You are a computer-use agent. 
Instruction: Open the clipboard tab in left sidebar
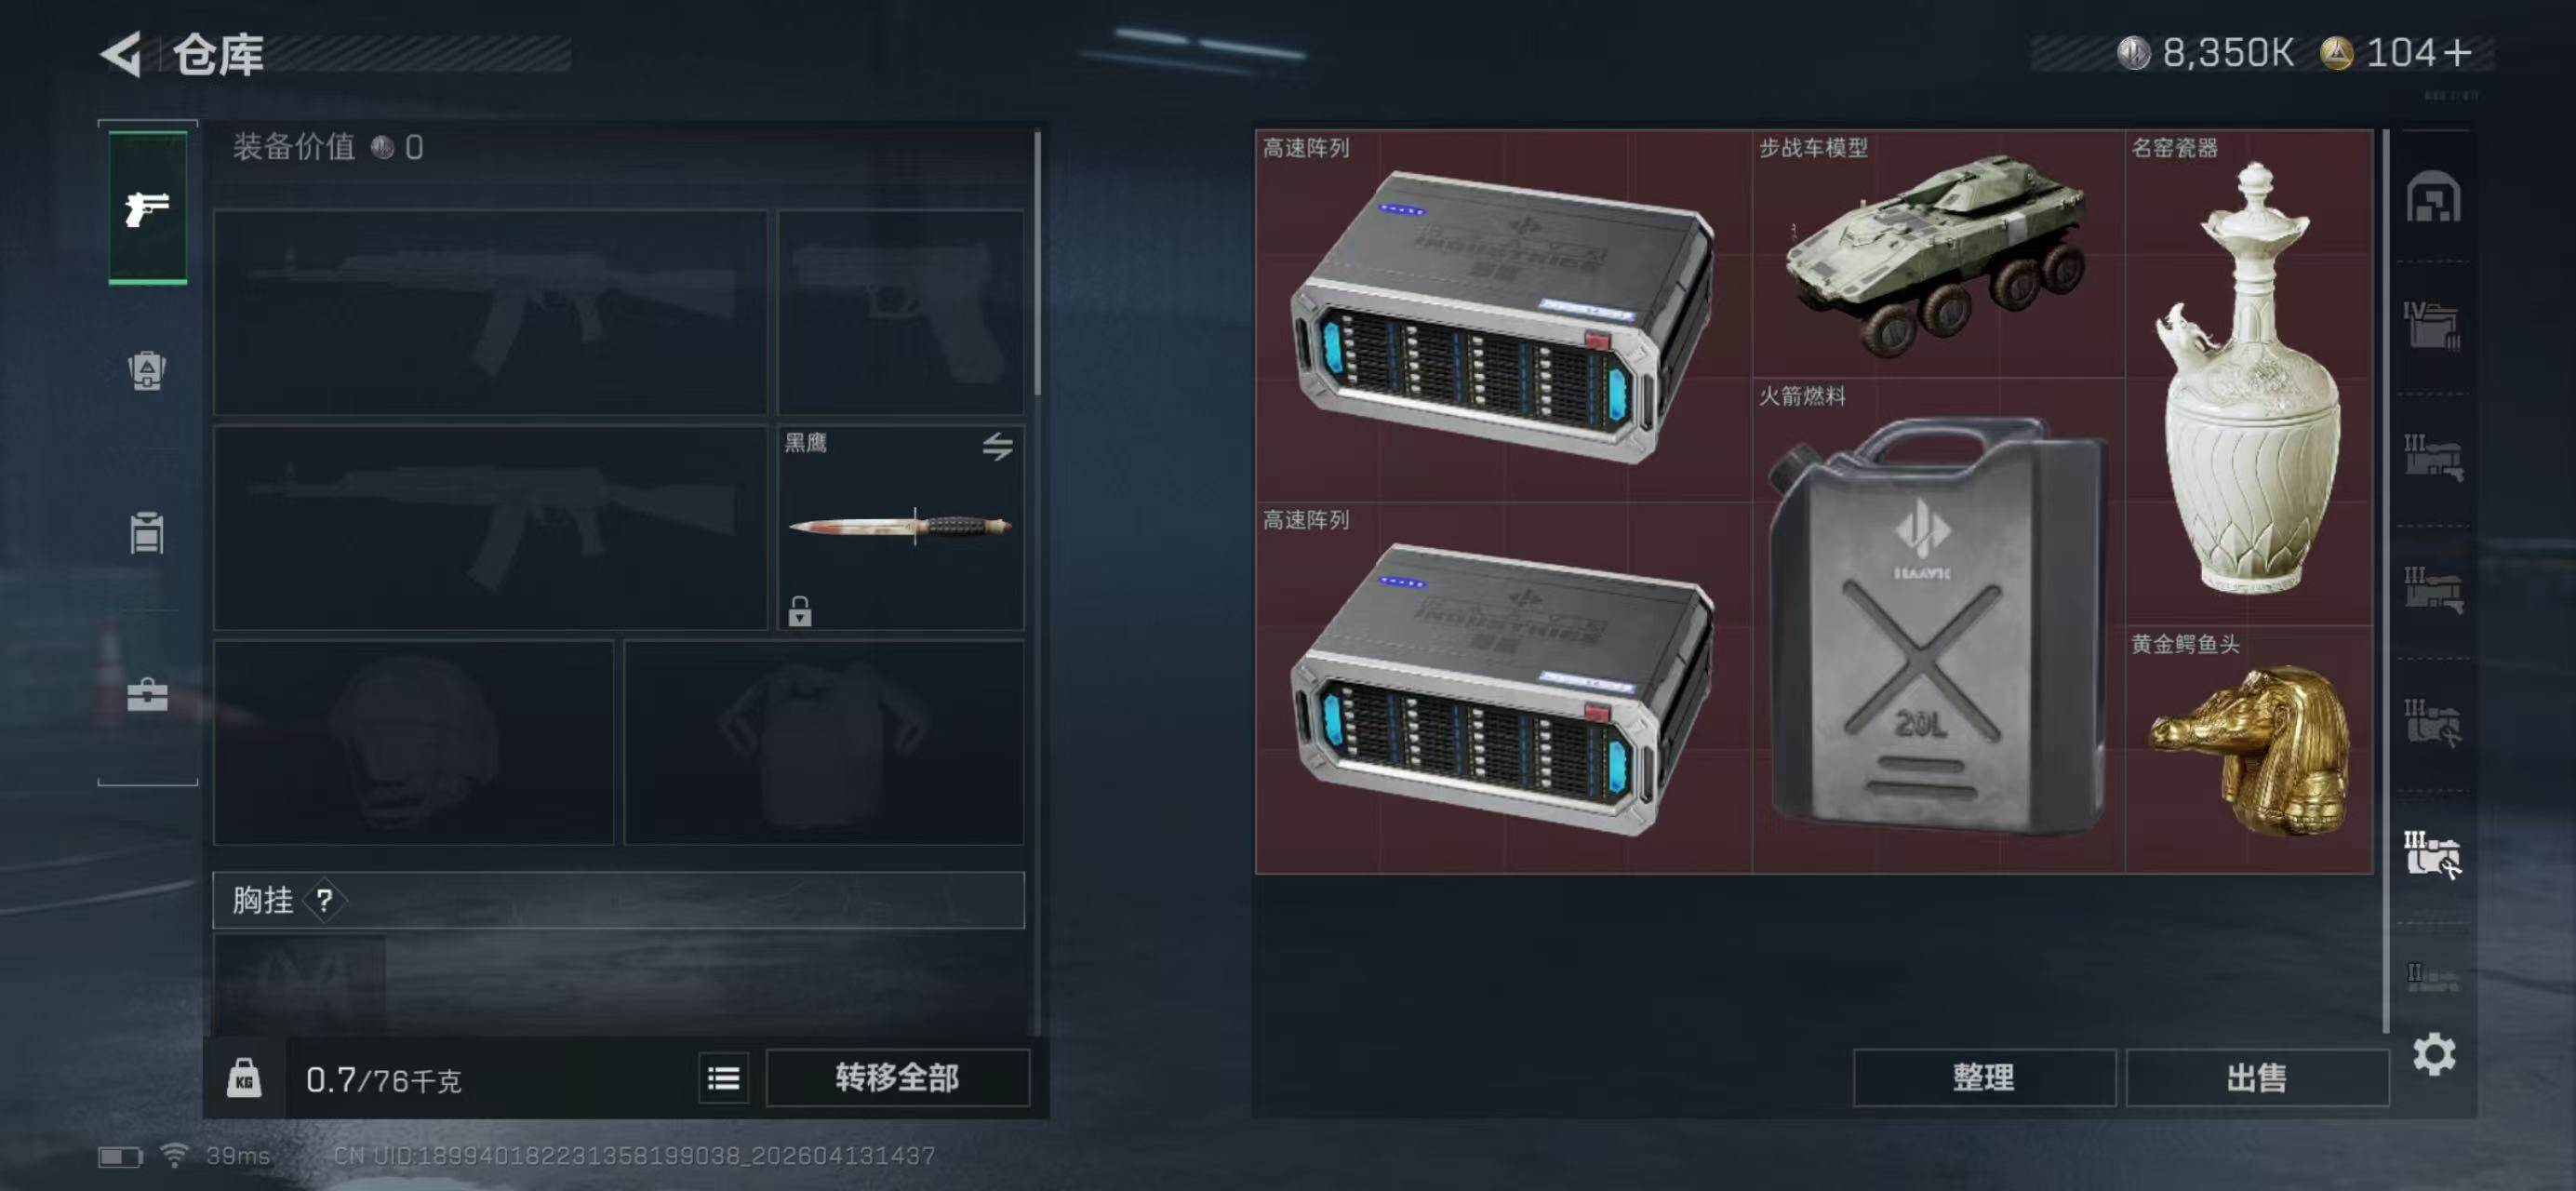coord(147,532)
